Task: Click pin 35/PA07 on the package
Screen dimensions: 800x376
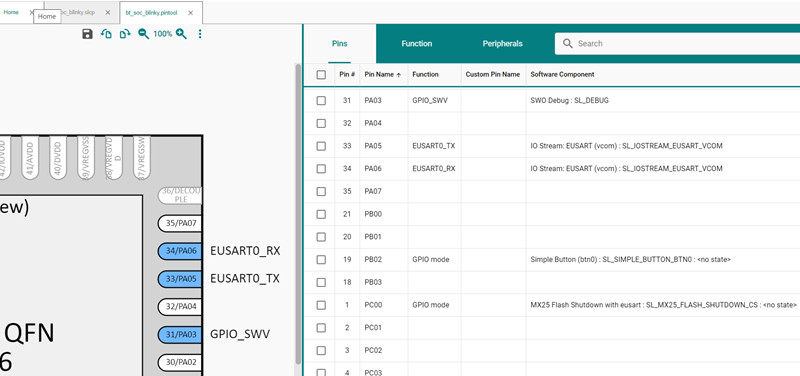Action: pyautogui.click(x=180, y=223)
